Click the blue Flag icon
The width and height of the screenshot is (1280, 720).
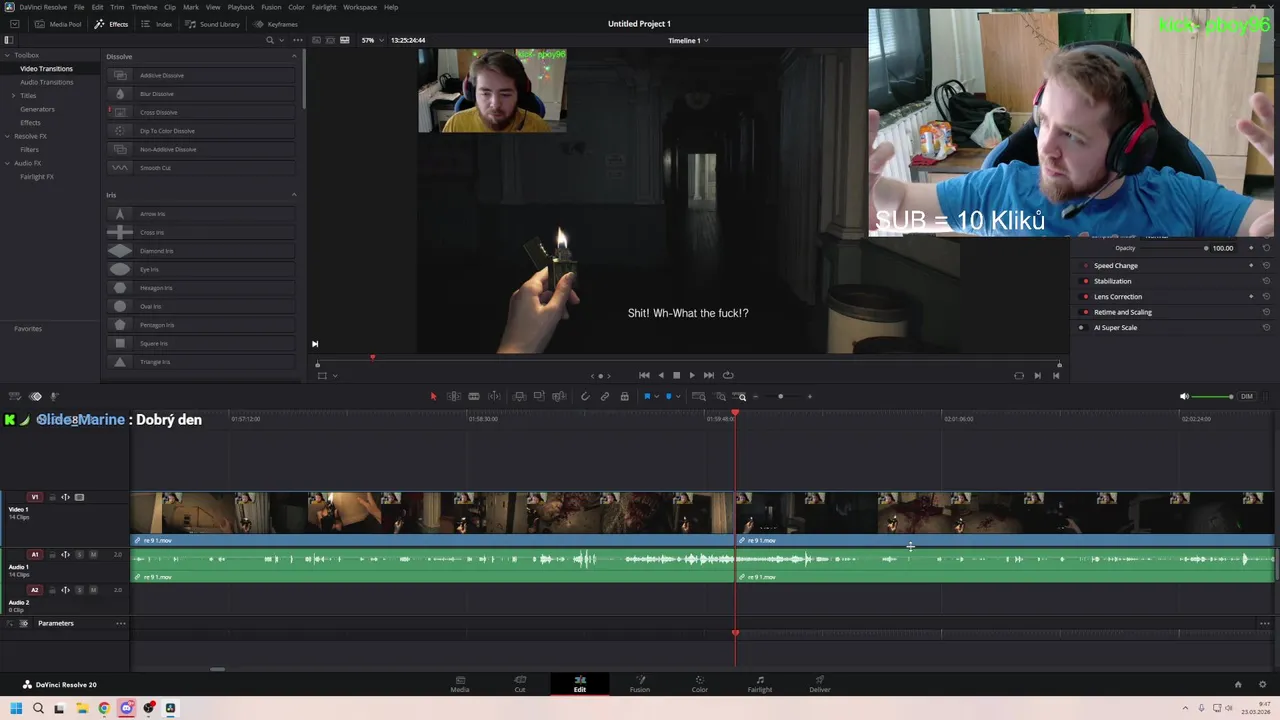(647, 397)
